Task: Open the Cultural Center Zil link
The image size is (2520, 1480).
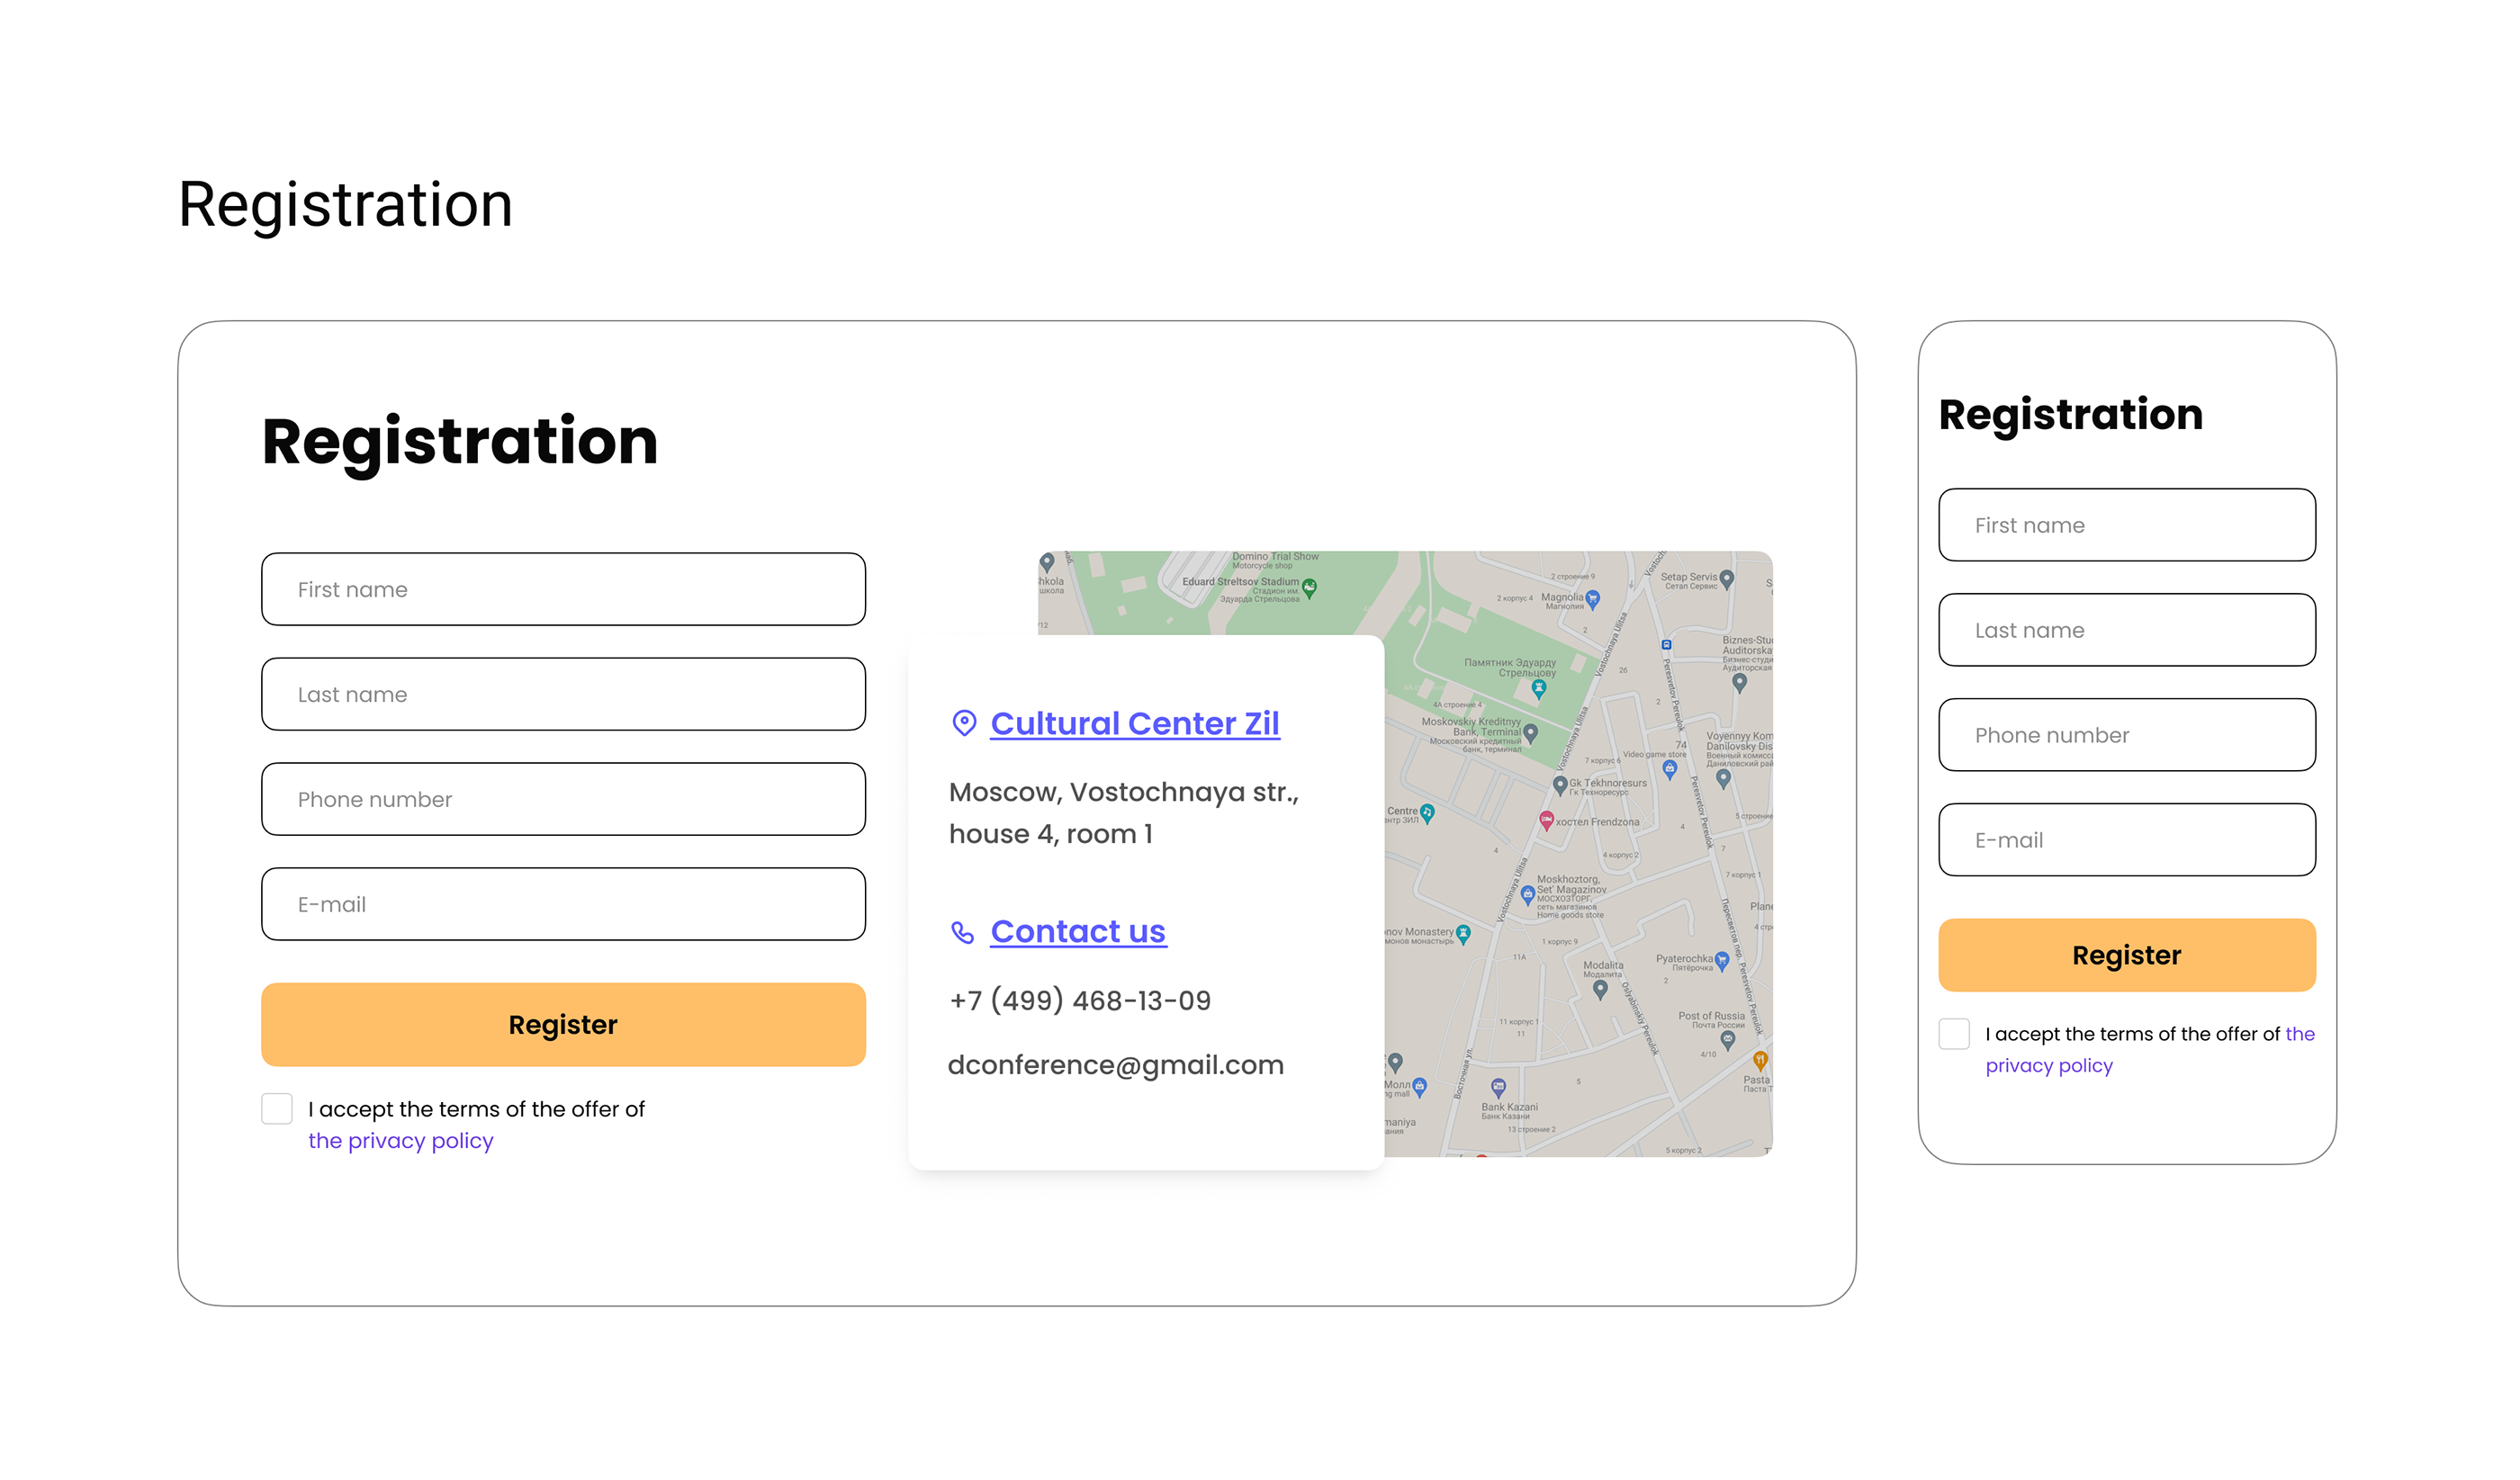Action: [x=1135, y=723]
